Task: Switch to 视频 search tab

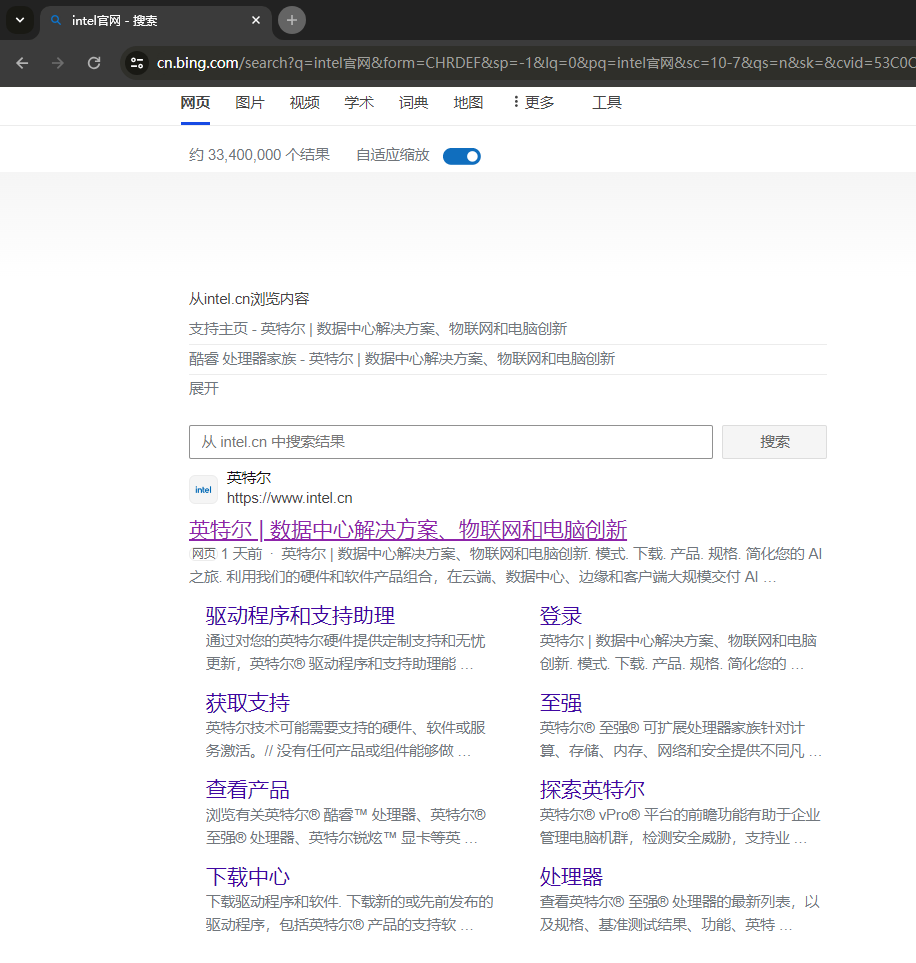Action: pos(305,103)
